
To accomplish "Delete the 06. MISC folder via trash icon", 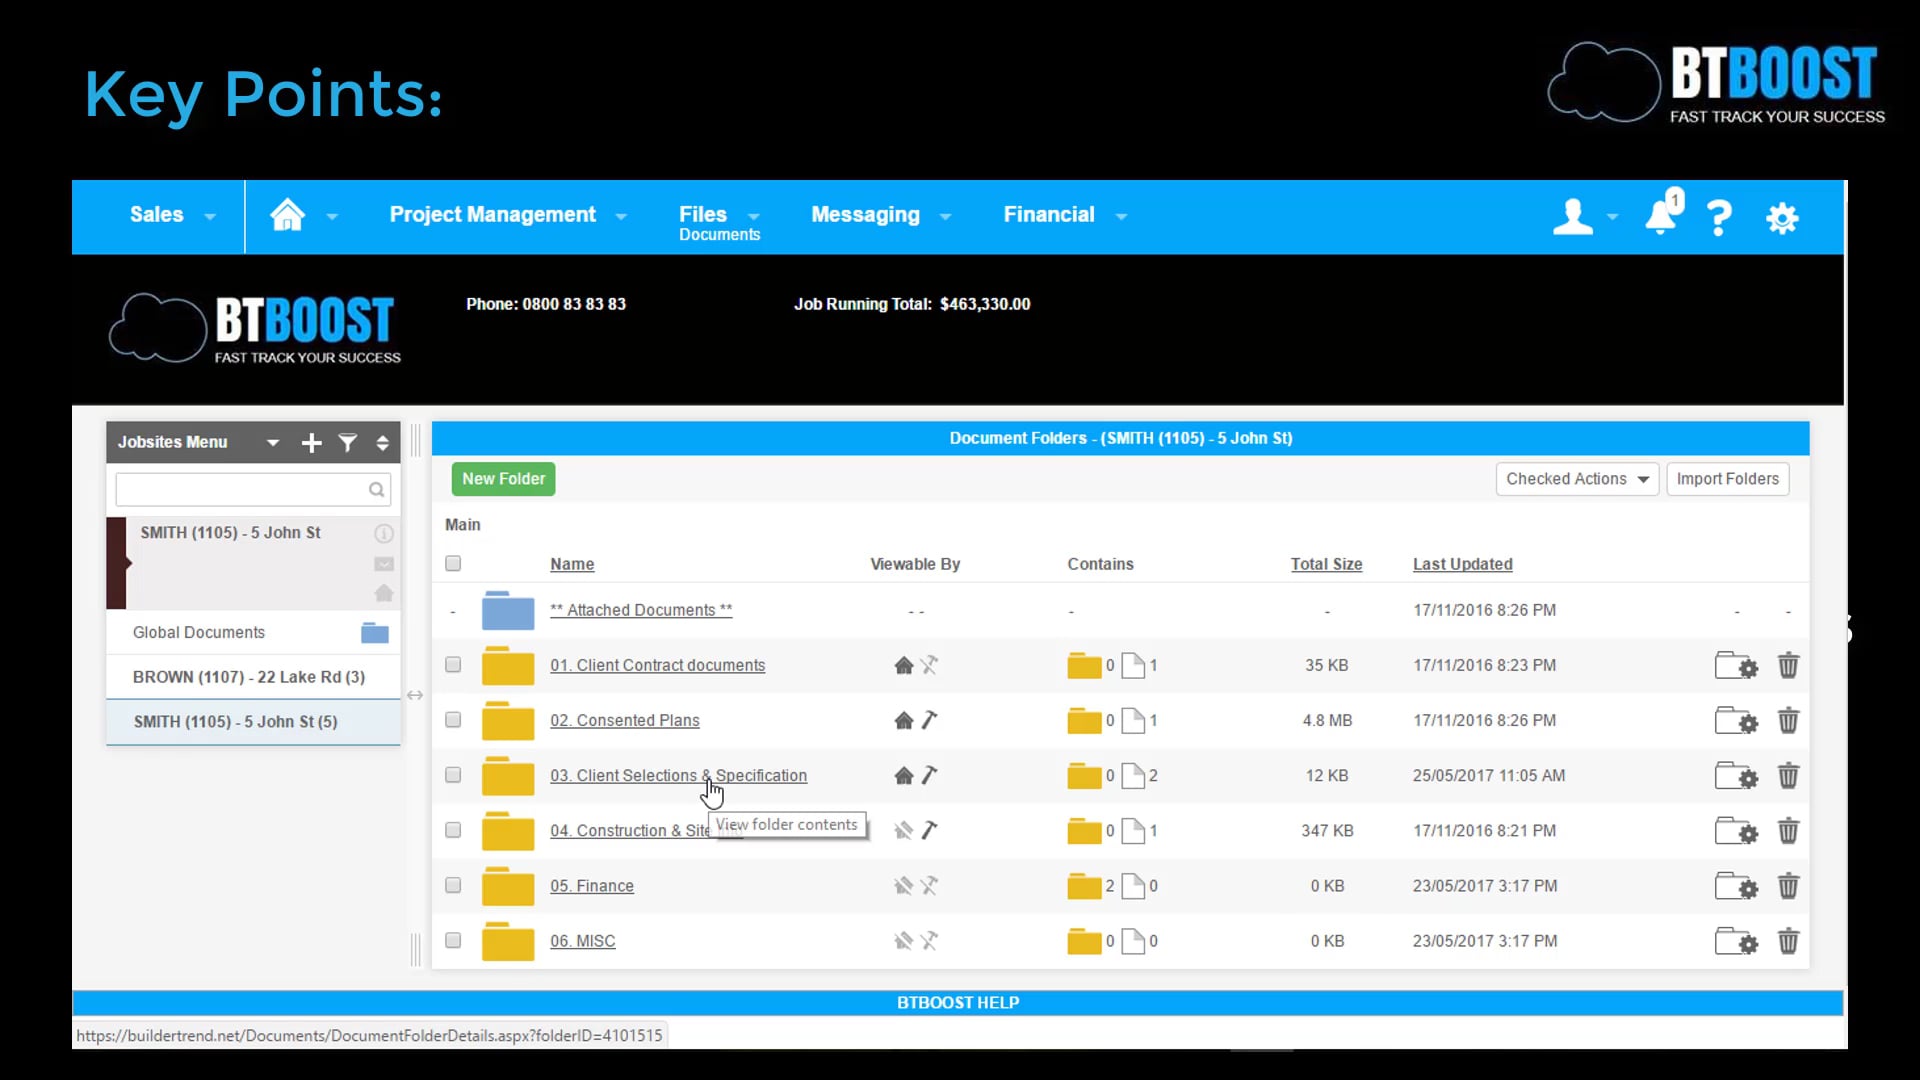I will point(1787,941).
